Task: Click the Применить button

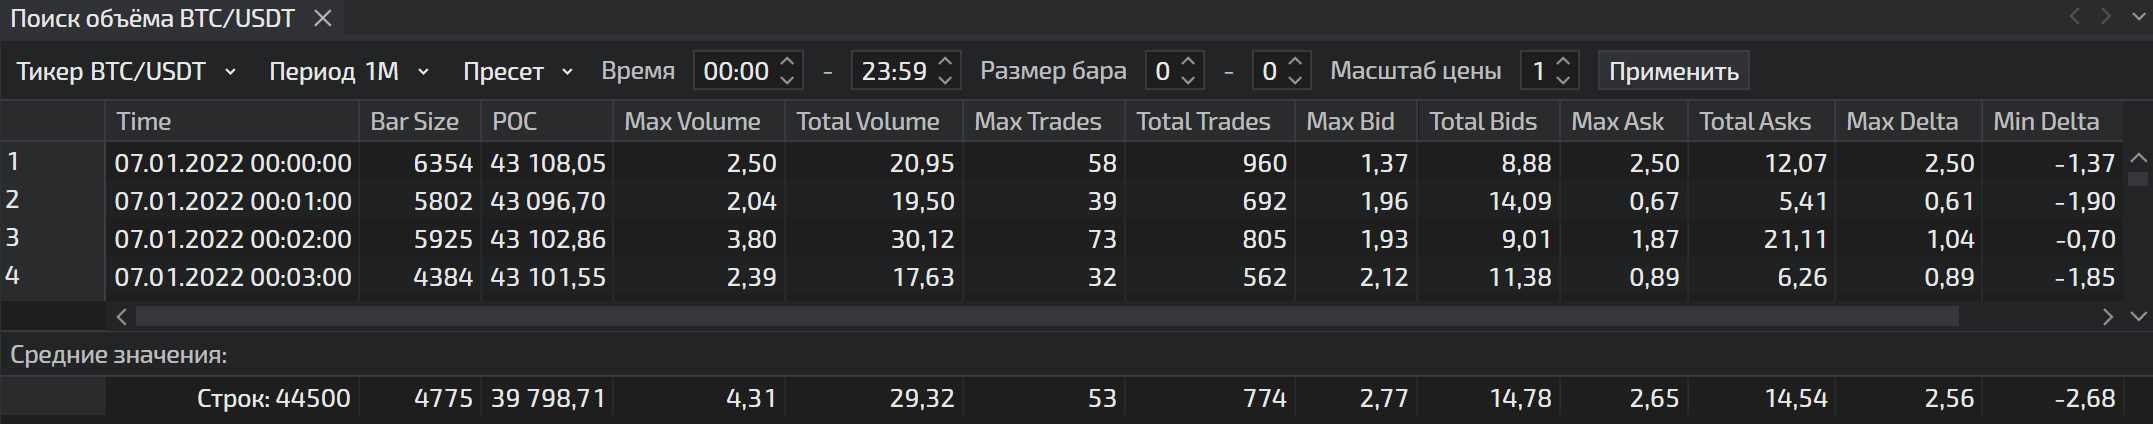Action: pyautogui.click(x=1673, y=72)
